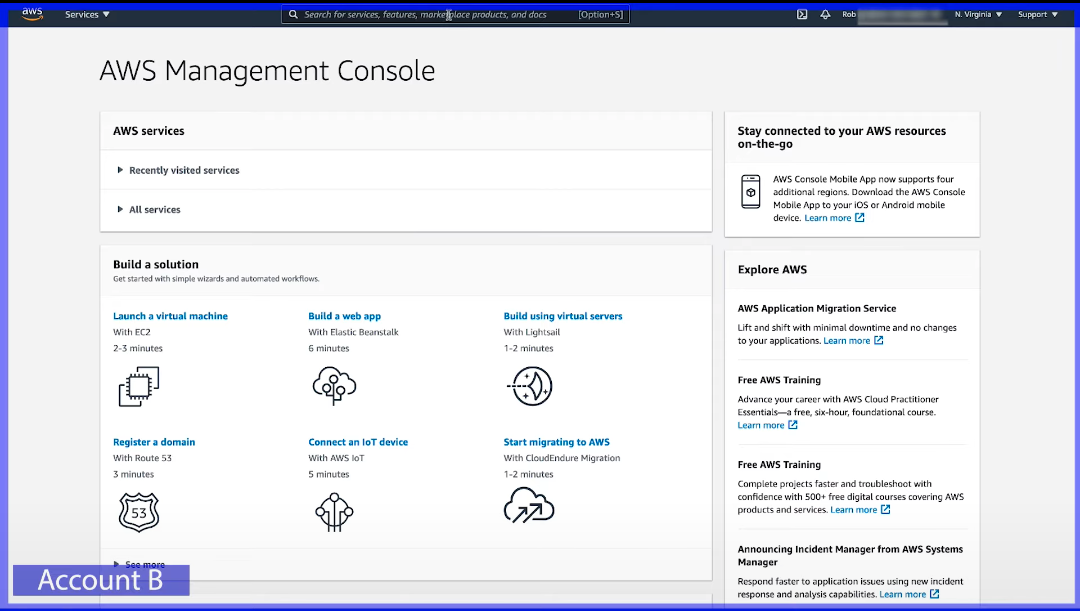Click the Route 53 shield icon

[139, 511]
